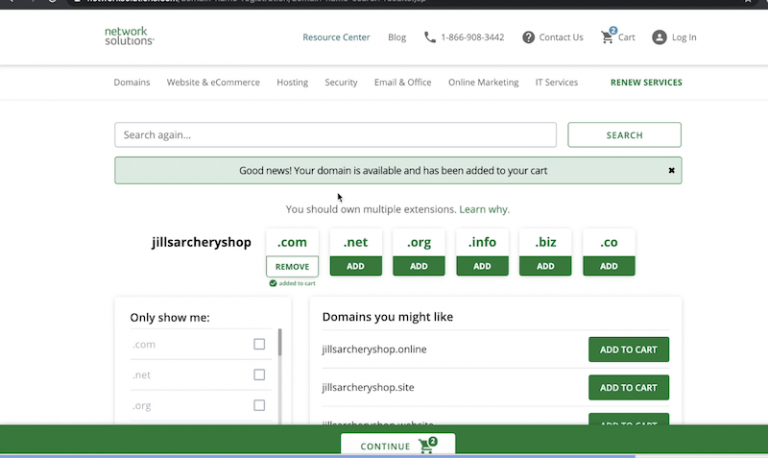Click the Log In user avatar icon

click(659, 37)
